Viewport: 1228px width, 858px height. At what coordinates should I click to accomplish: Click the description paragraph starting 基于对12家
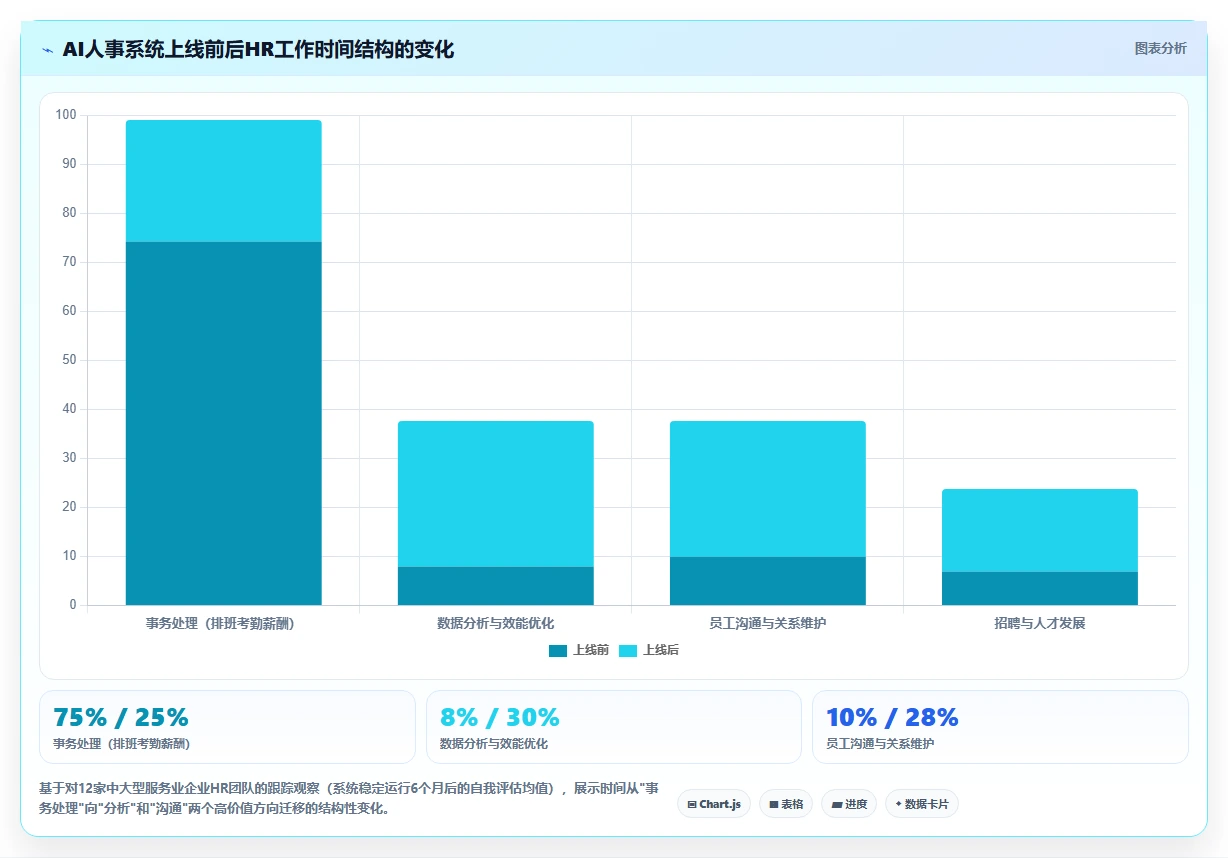tap(348, 798)
